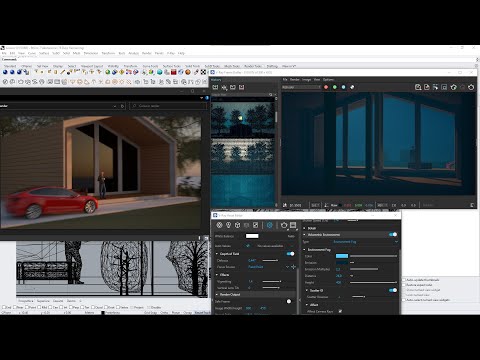Click Vignetting slider
This screenshot has height=360, width=480.
272,282
